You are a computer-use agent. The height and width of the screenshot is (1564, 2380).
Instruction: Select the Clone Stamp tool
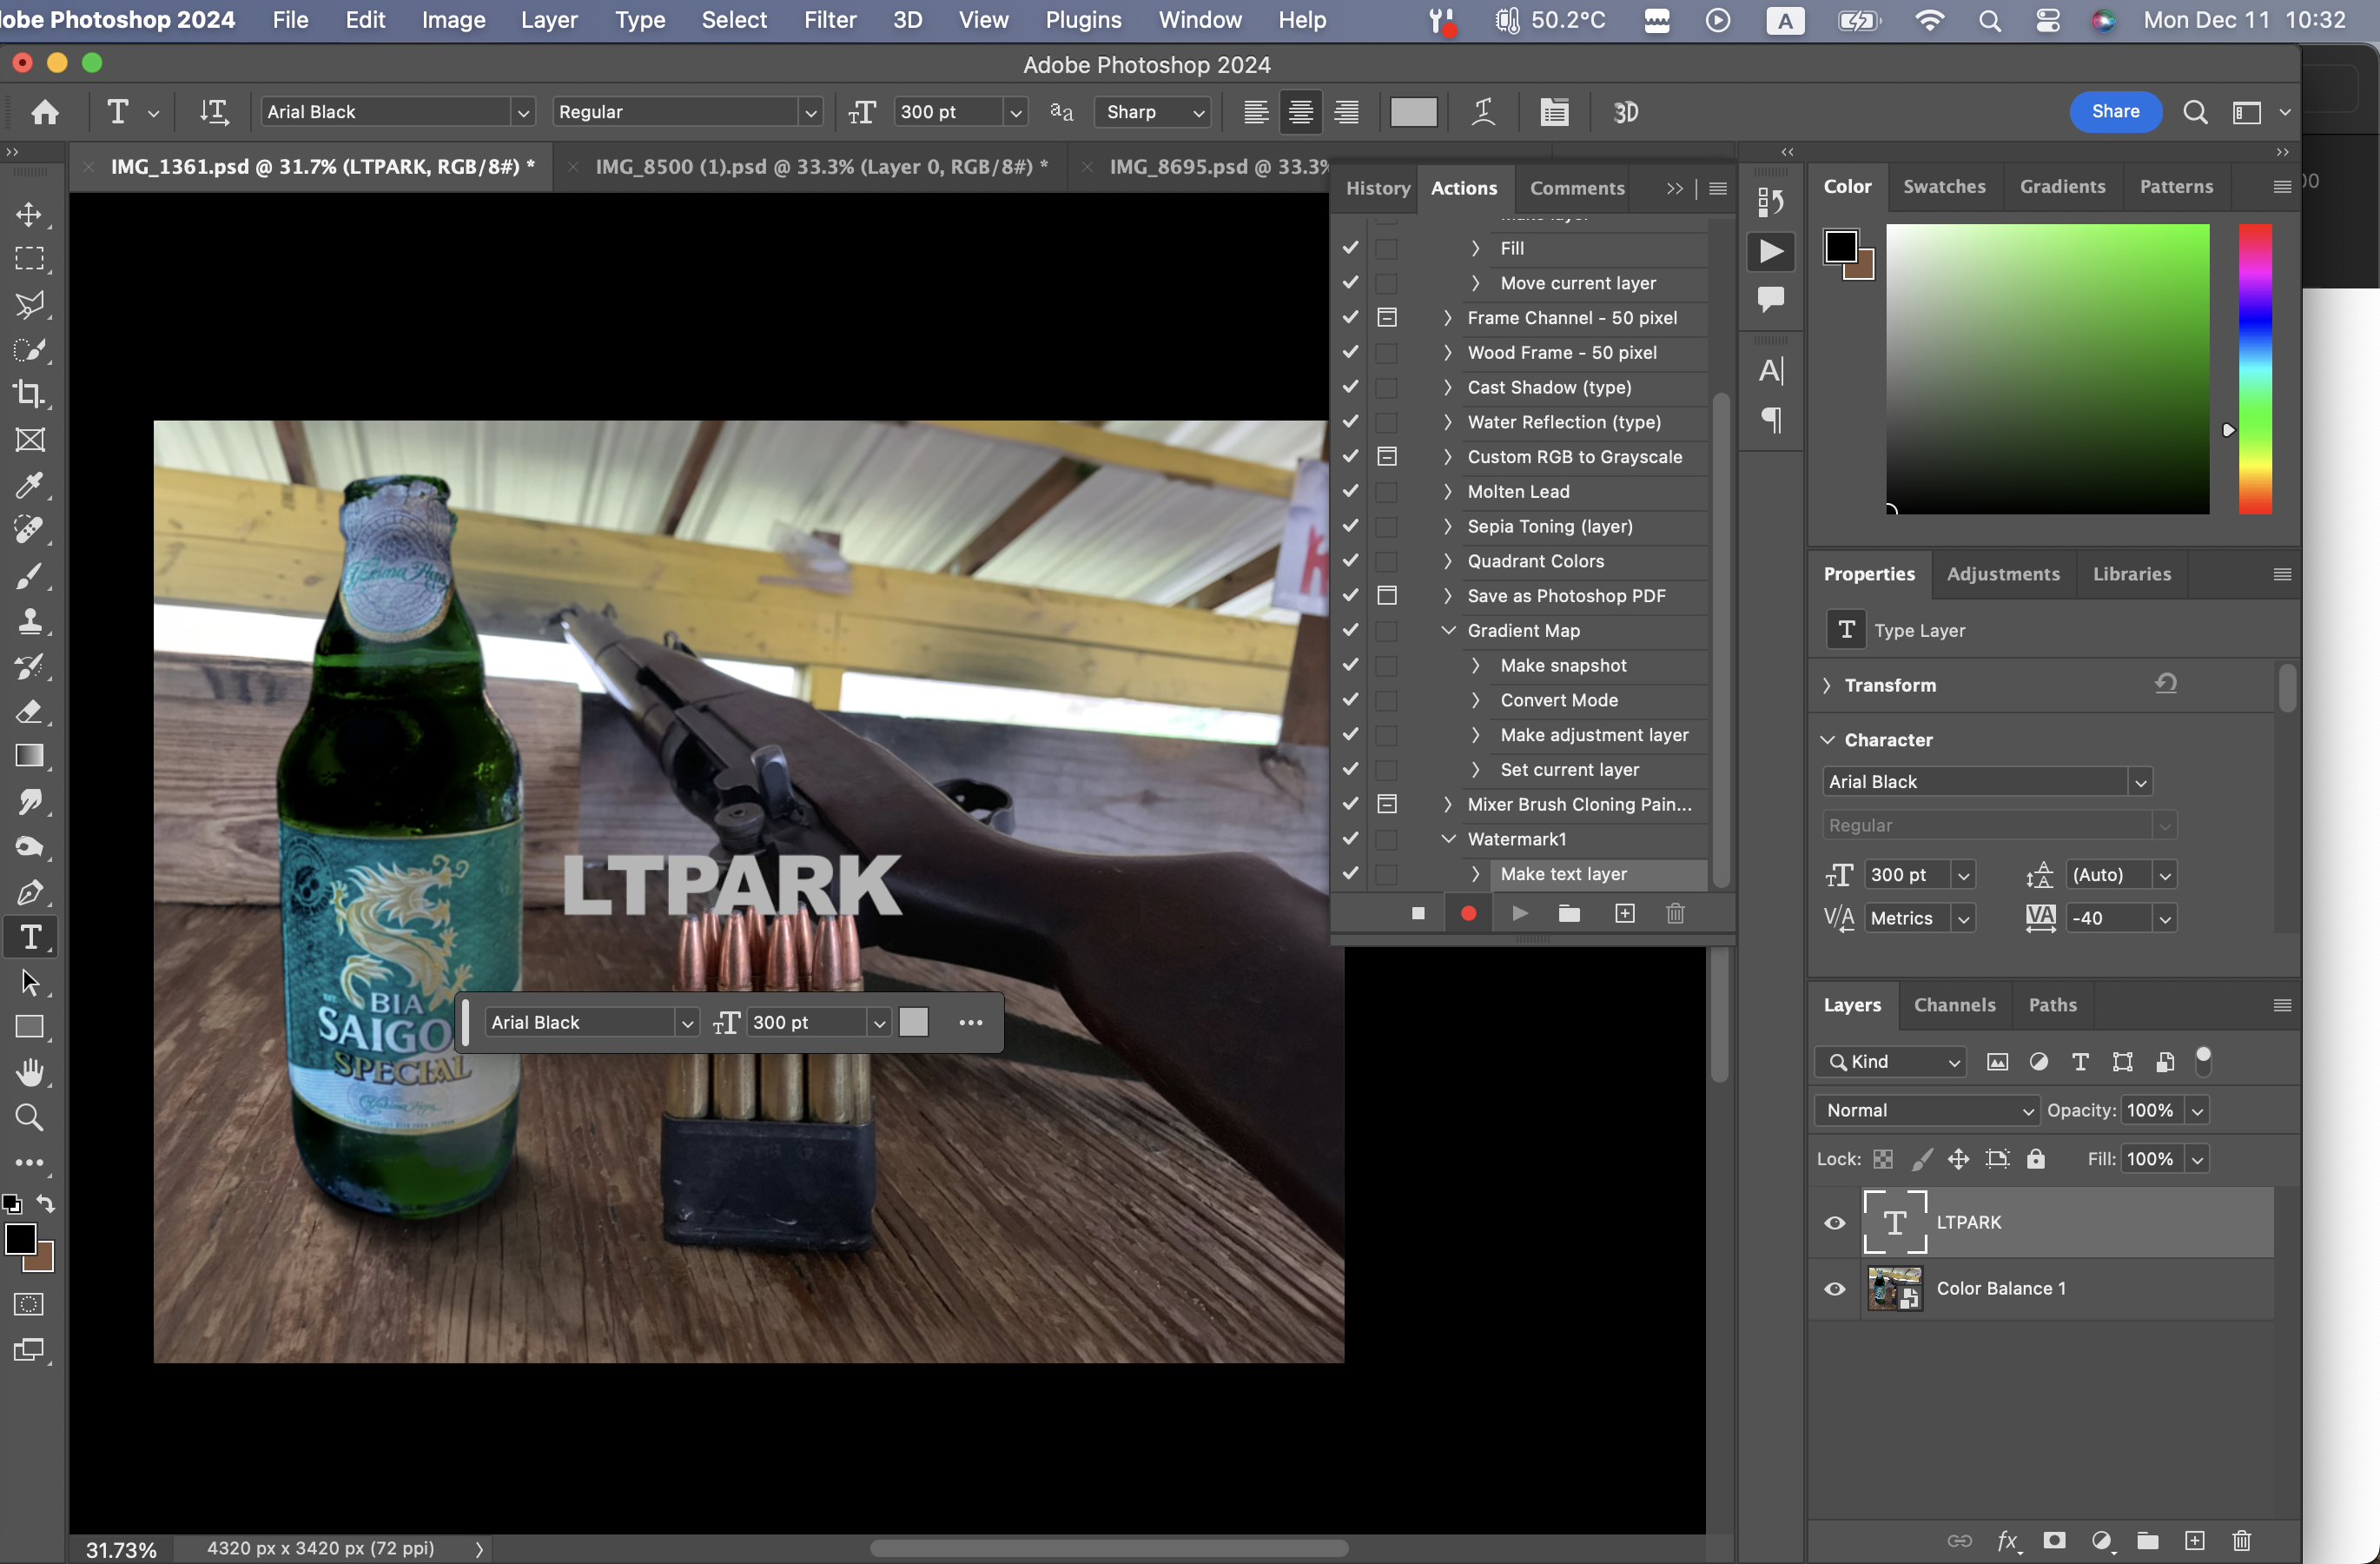(x=29, y=621)
